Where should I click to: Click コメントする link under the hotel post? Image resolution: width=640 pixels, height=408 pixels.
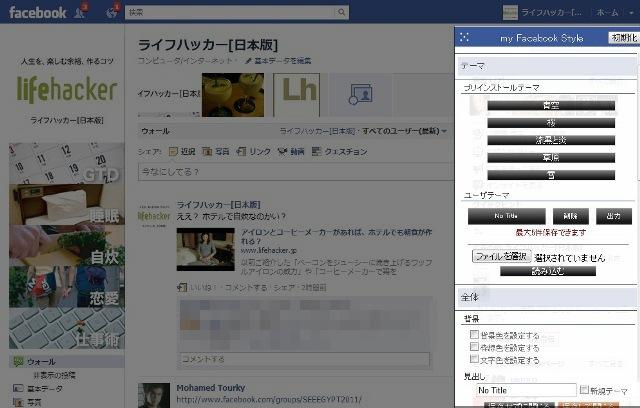246,287
